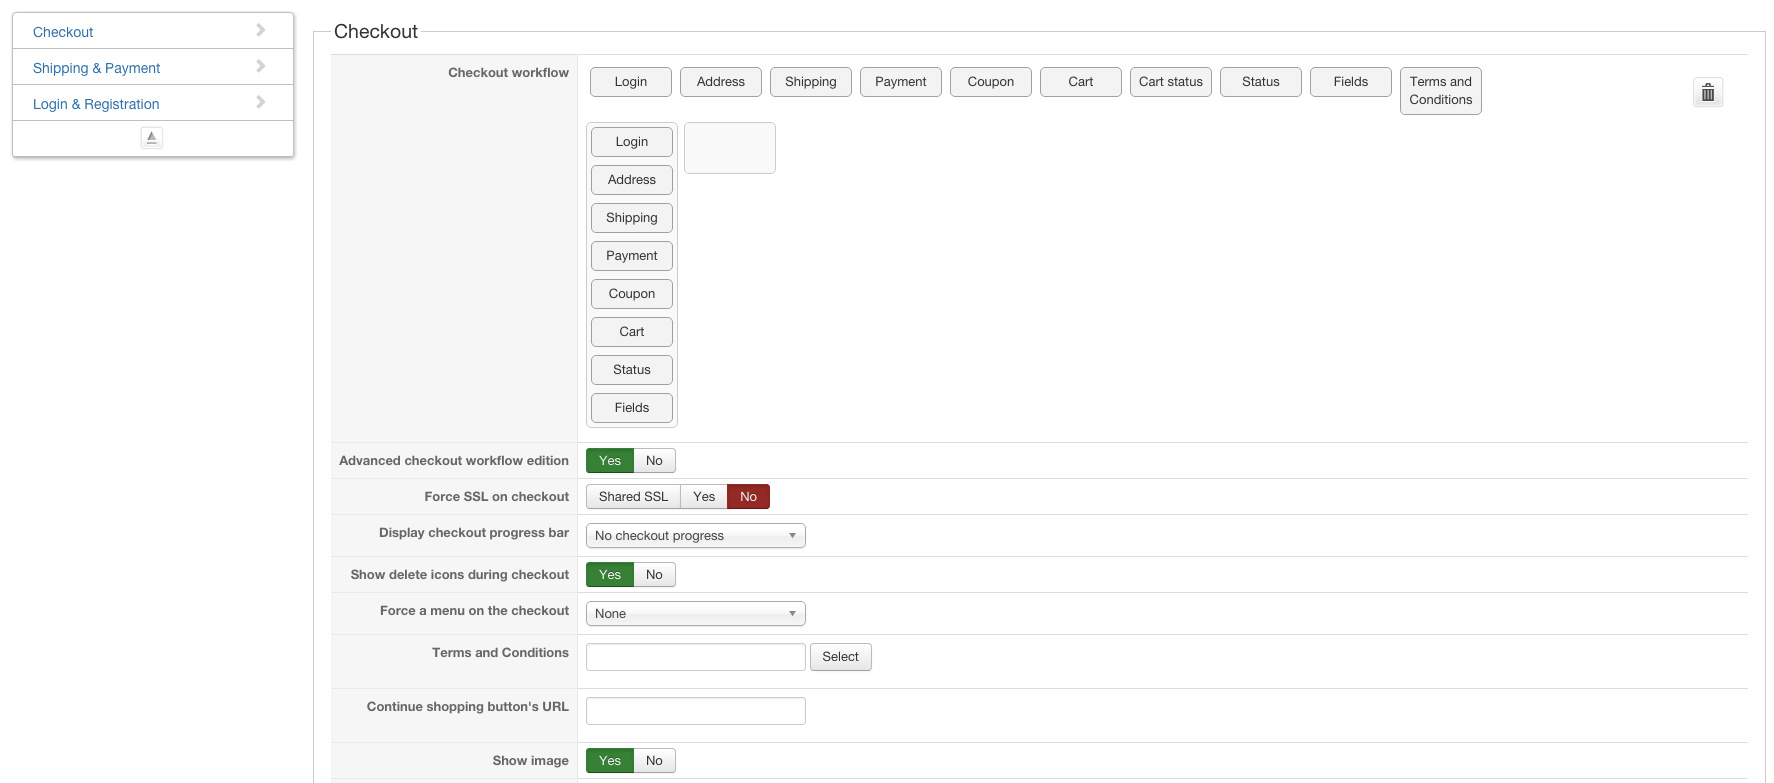Choose Shared SSL for Force SSL on checkout
The width and height of the screenshot is (1774, 783).
pyautogui.click(x=633, y=497)
